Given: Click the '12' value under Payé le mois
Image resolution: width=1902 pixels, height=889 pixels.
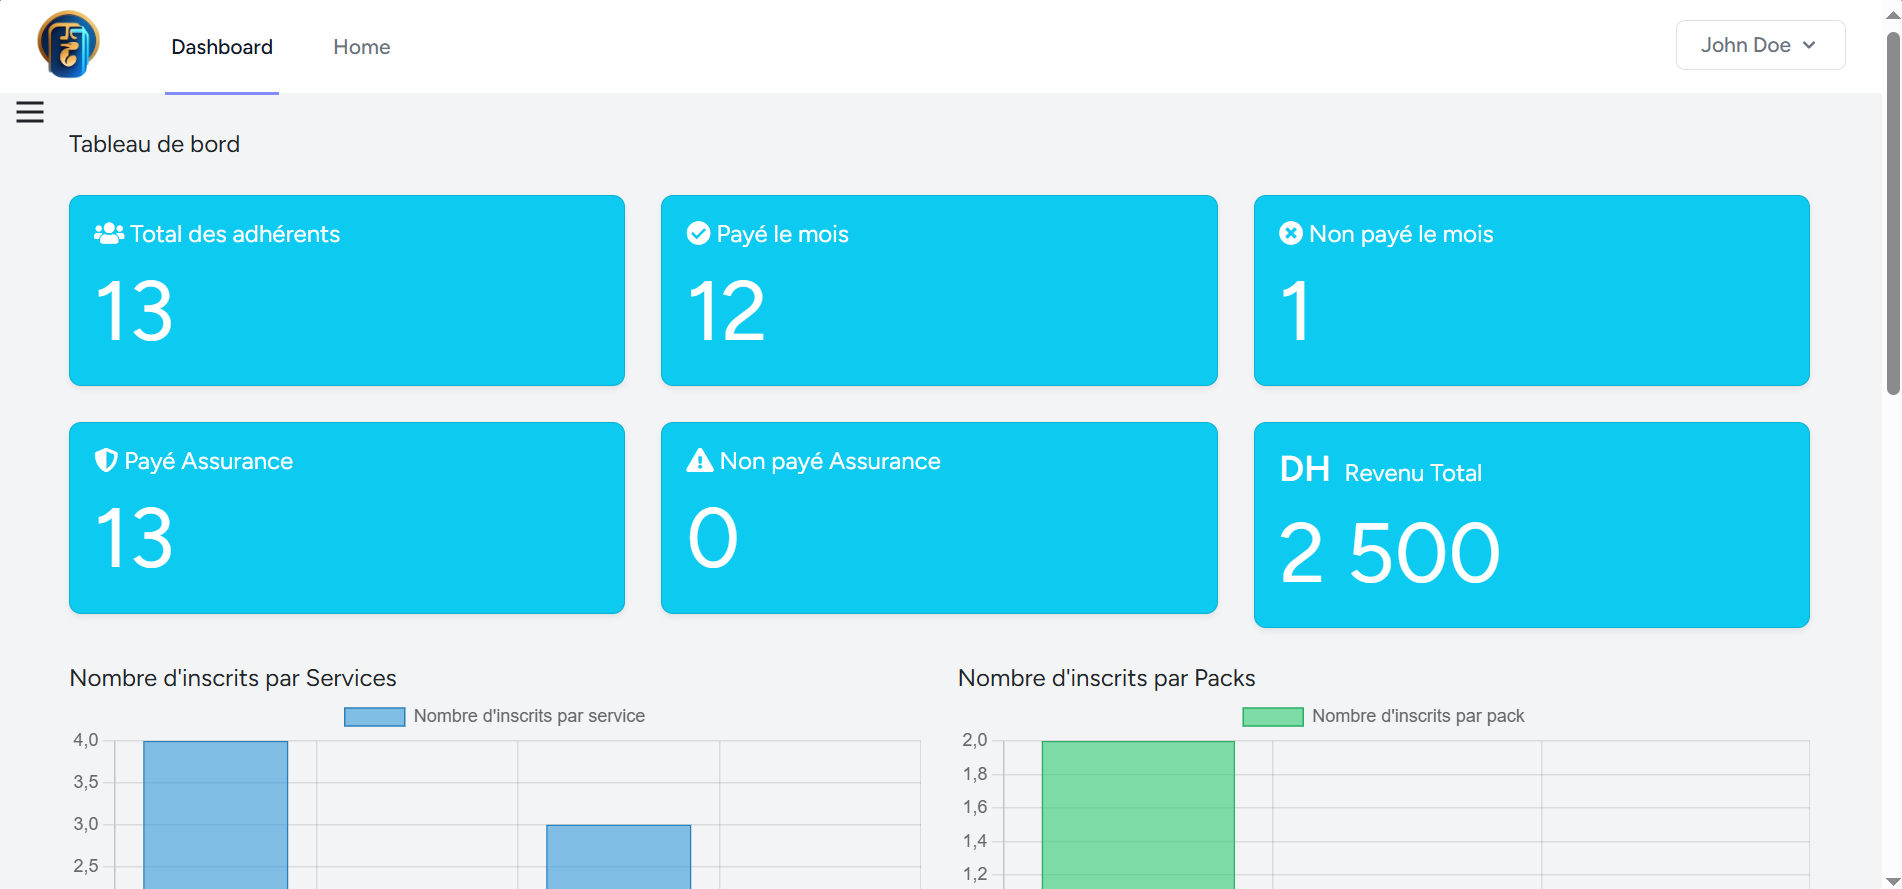Looking at the screenshot, I should coord(727,312).
